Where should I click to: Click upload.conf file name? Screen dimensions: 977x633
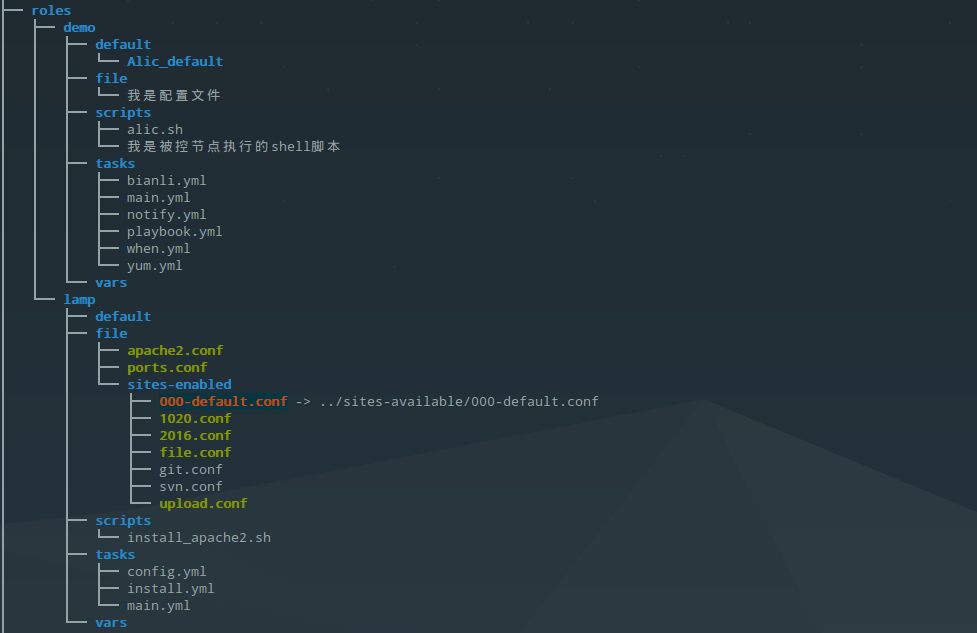203,503
